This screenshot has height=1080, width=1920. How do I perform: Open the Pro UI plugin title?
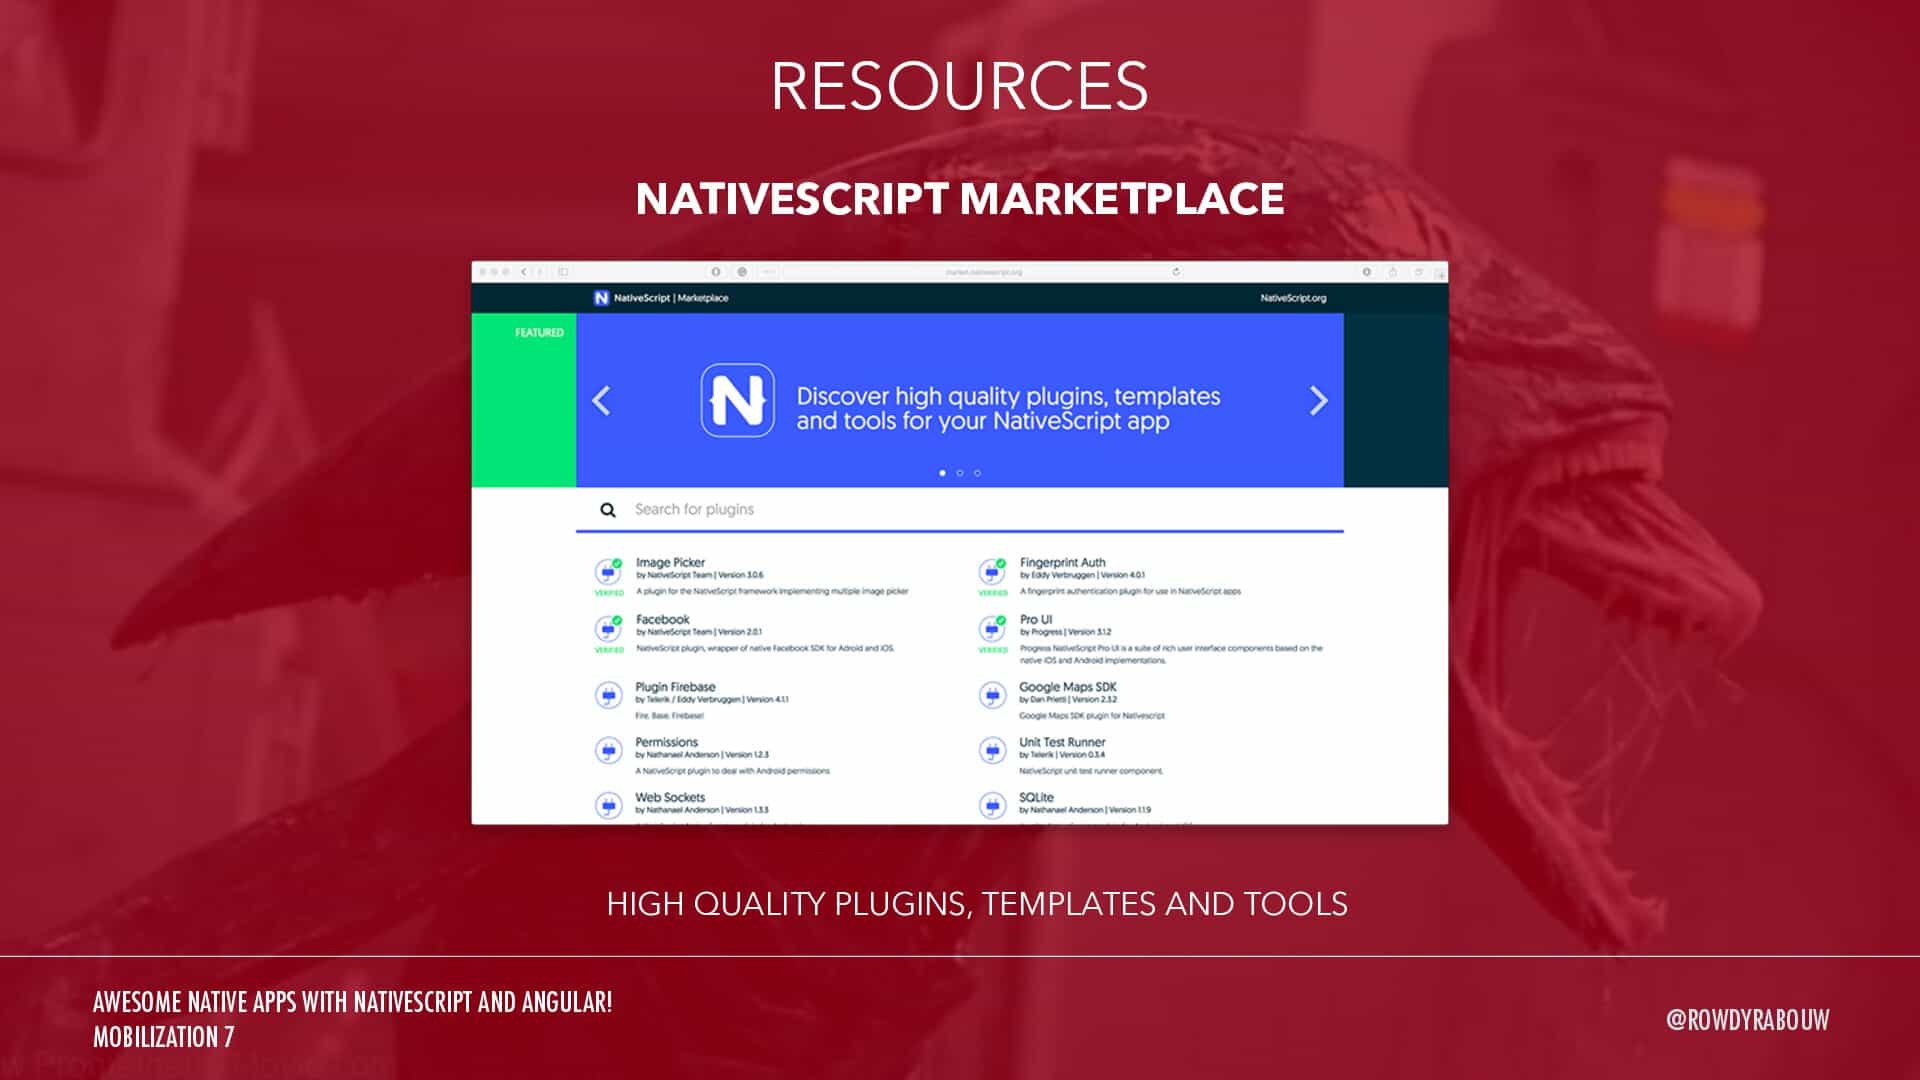pos(1036,619)
